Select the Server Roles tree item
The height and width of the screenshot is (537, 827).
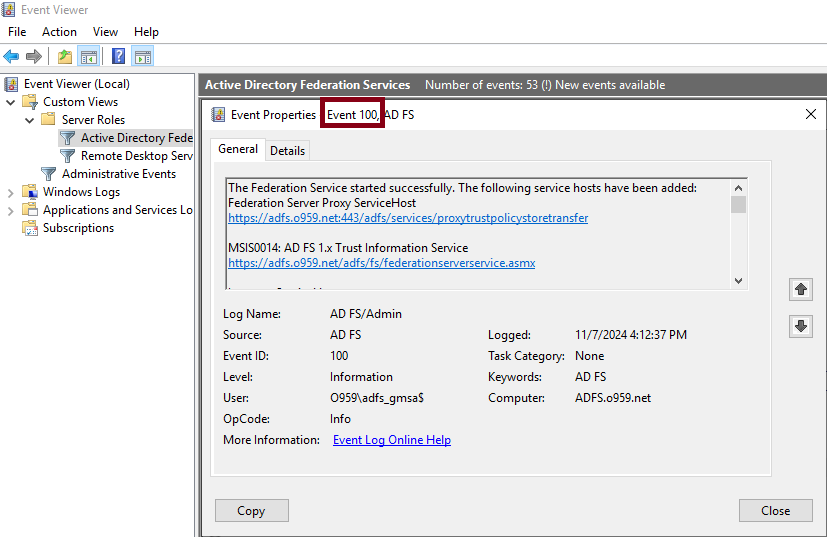click(x=93, y=120)
